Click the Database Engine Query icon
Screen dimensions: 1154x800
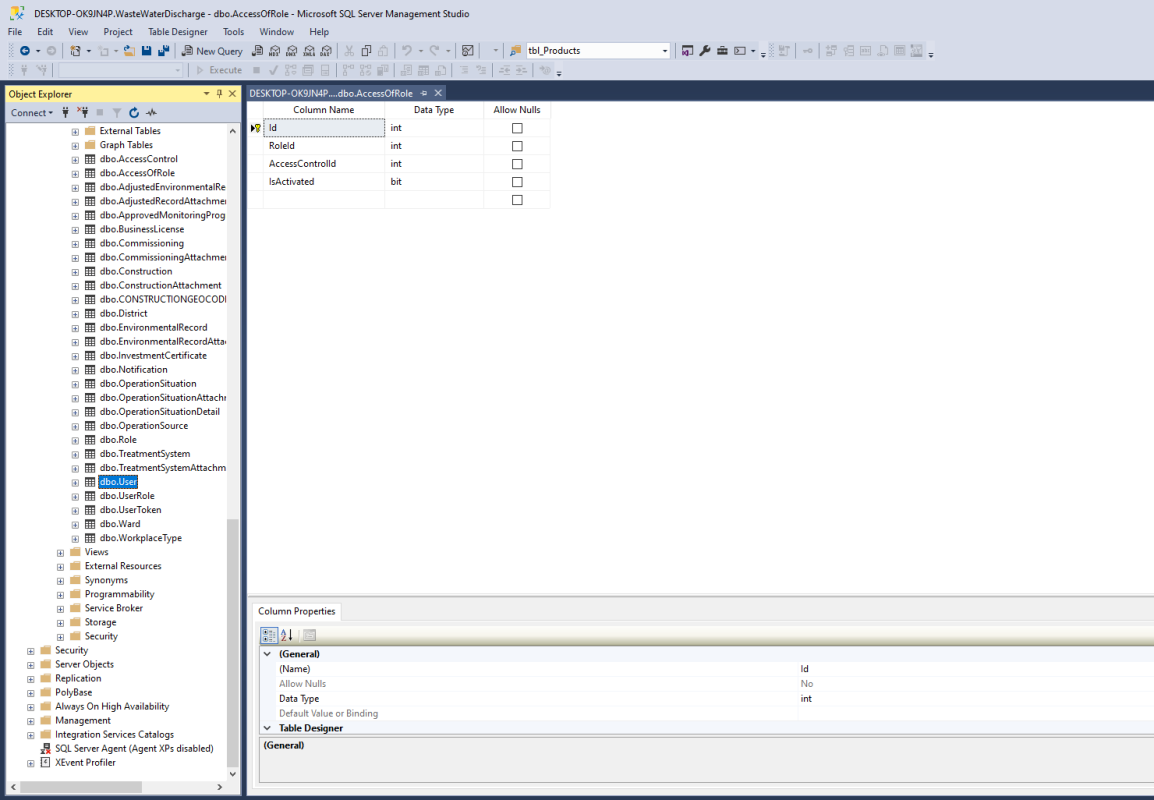click(x=258, y=51)
